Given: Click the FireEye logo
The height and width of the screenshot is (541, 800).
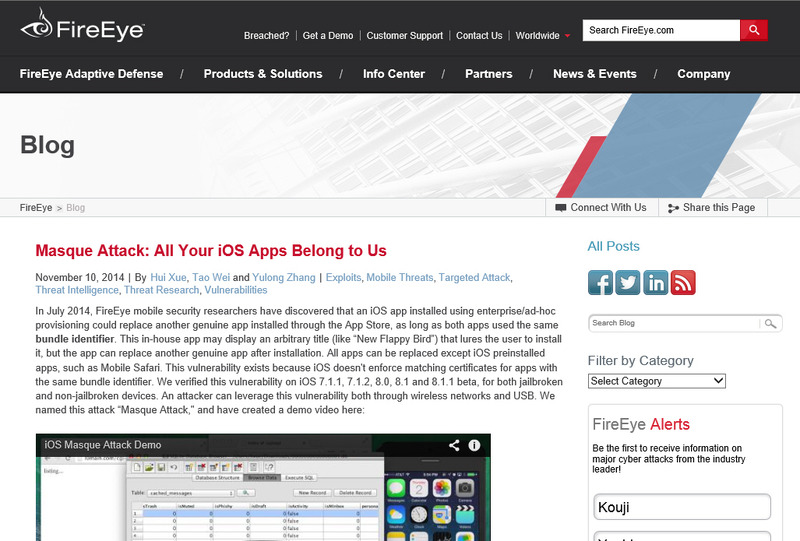Looking at the screenshot, I should point(82,26).
